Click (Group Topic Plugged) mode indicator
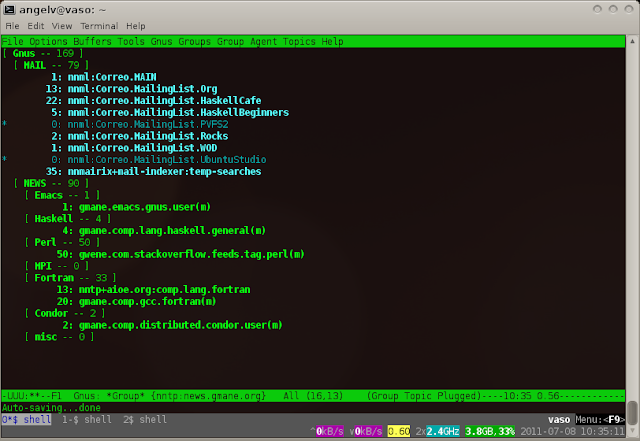This screenshot has height=441, width=640. [424, 396]
